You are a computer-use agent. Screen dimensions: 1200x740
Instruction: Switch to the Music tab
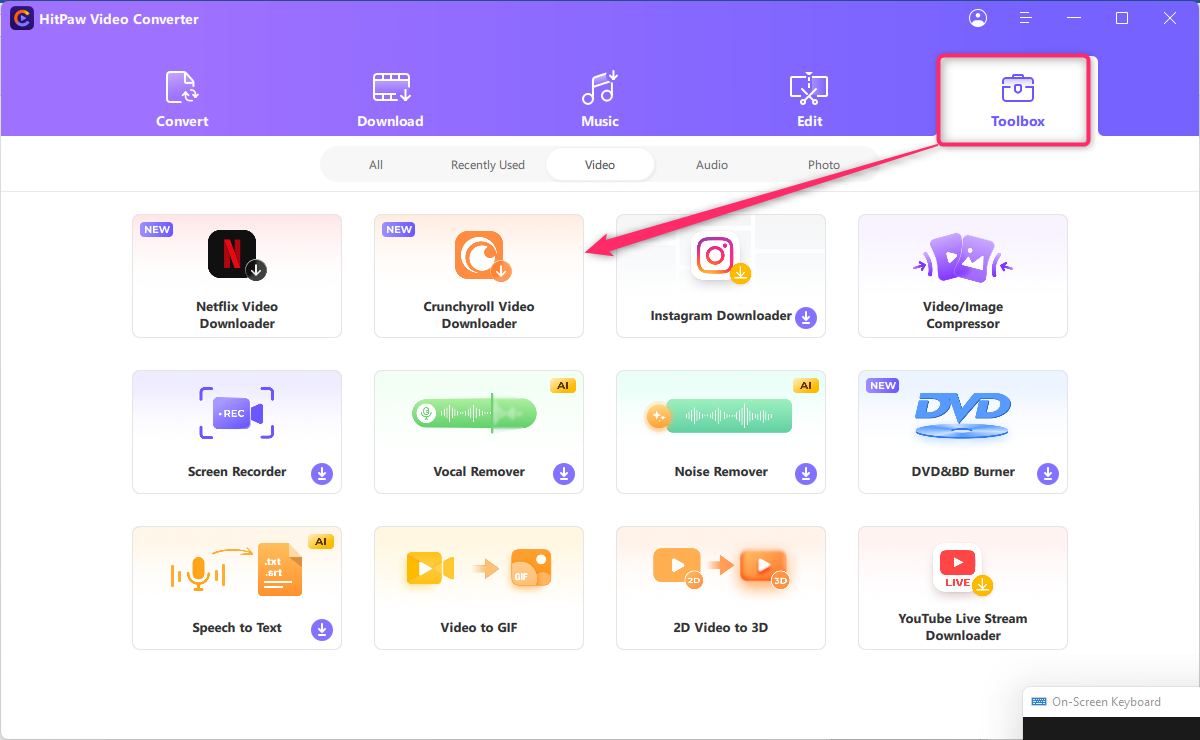[600, 100]
